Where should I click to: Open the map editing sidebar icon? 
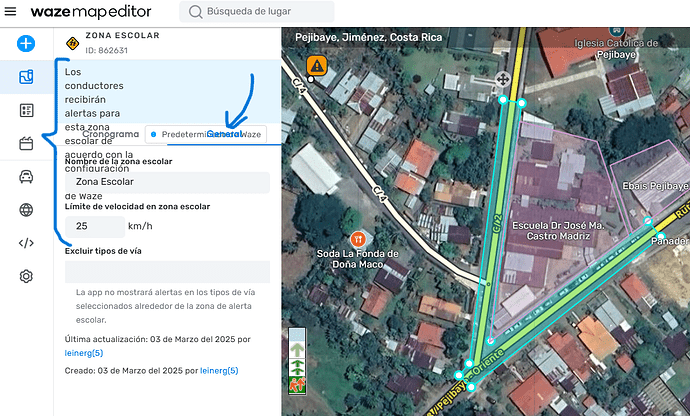[x=26, y=77]
